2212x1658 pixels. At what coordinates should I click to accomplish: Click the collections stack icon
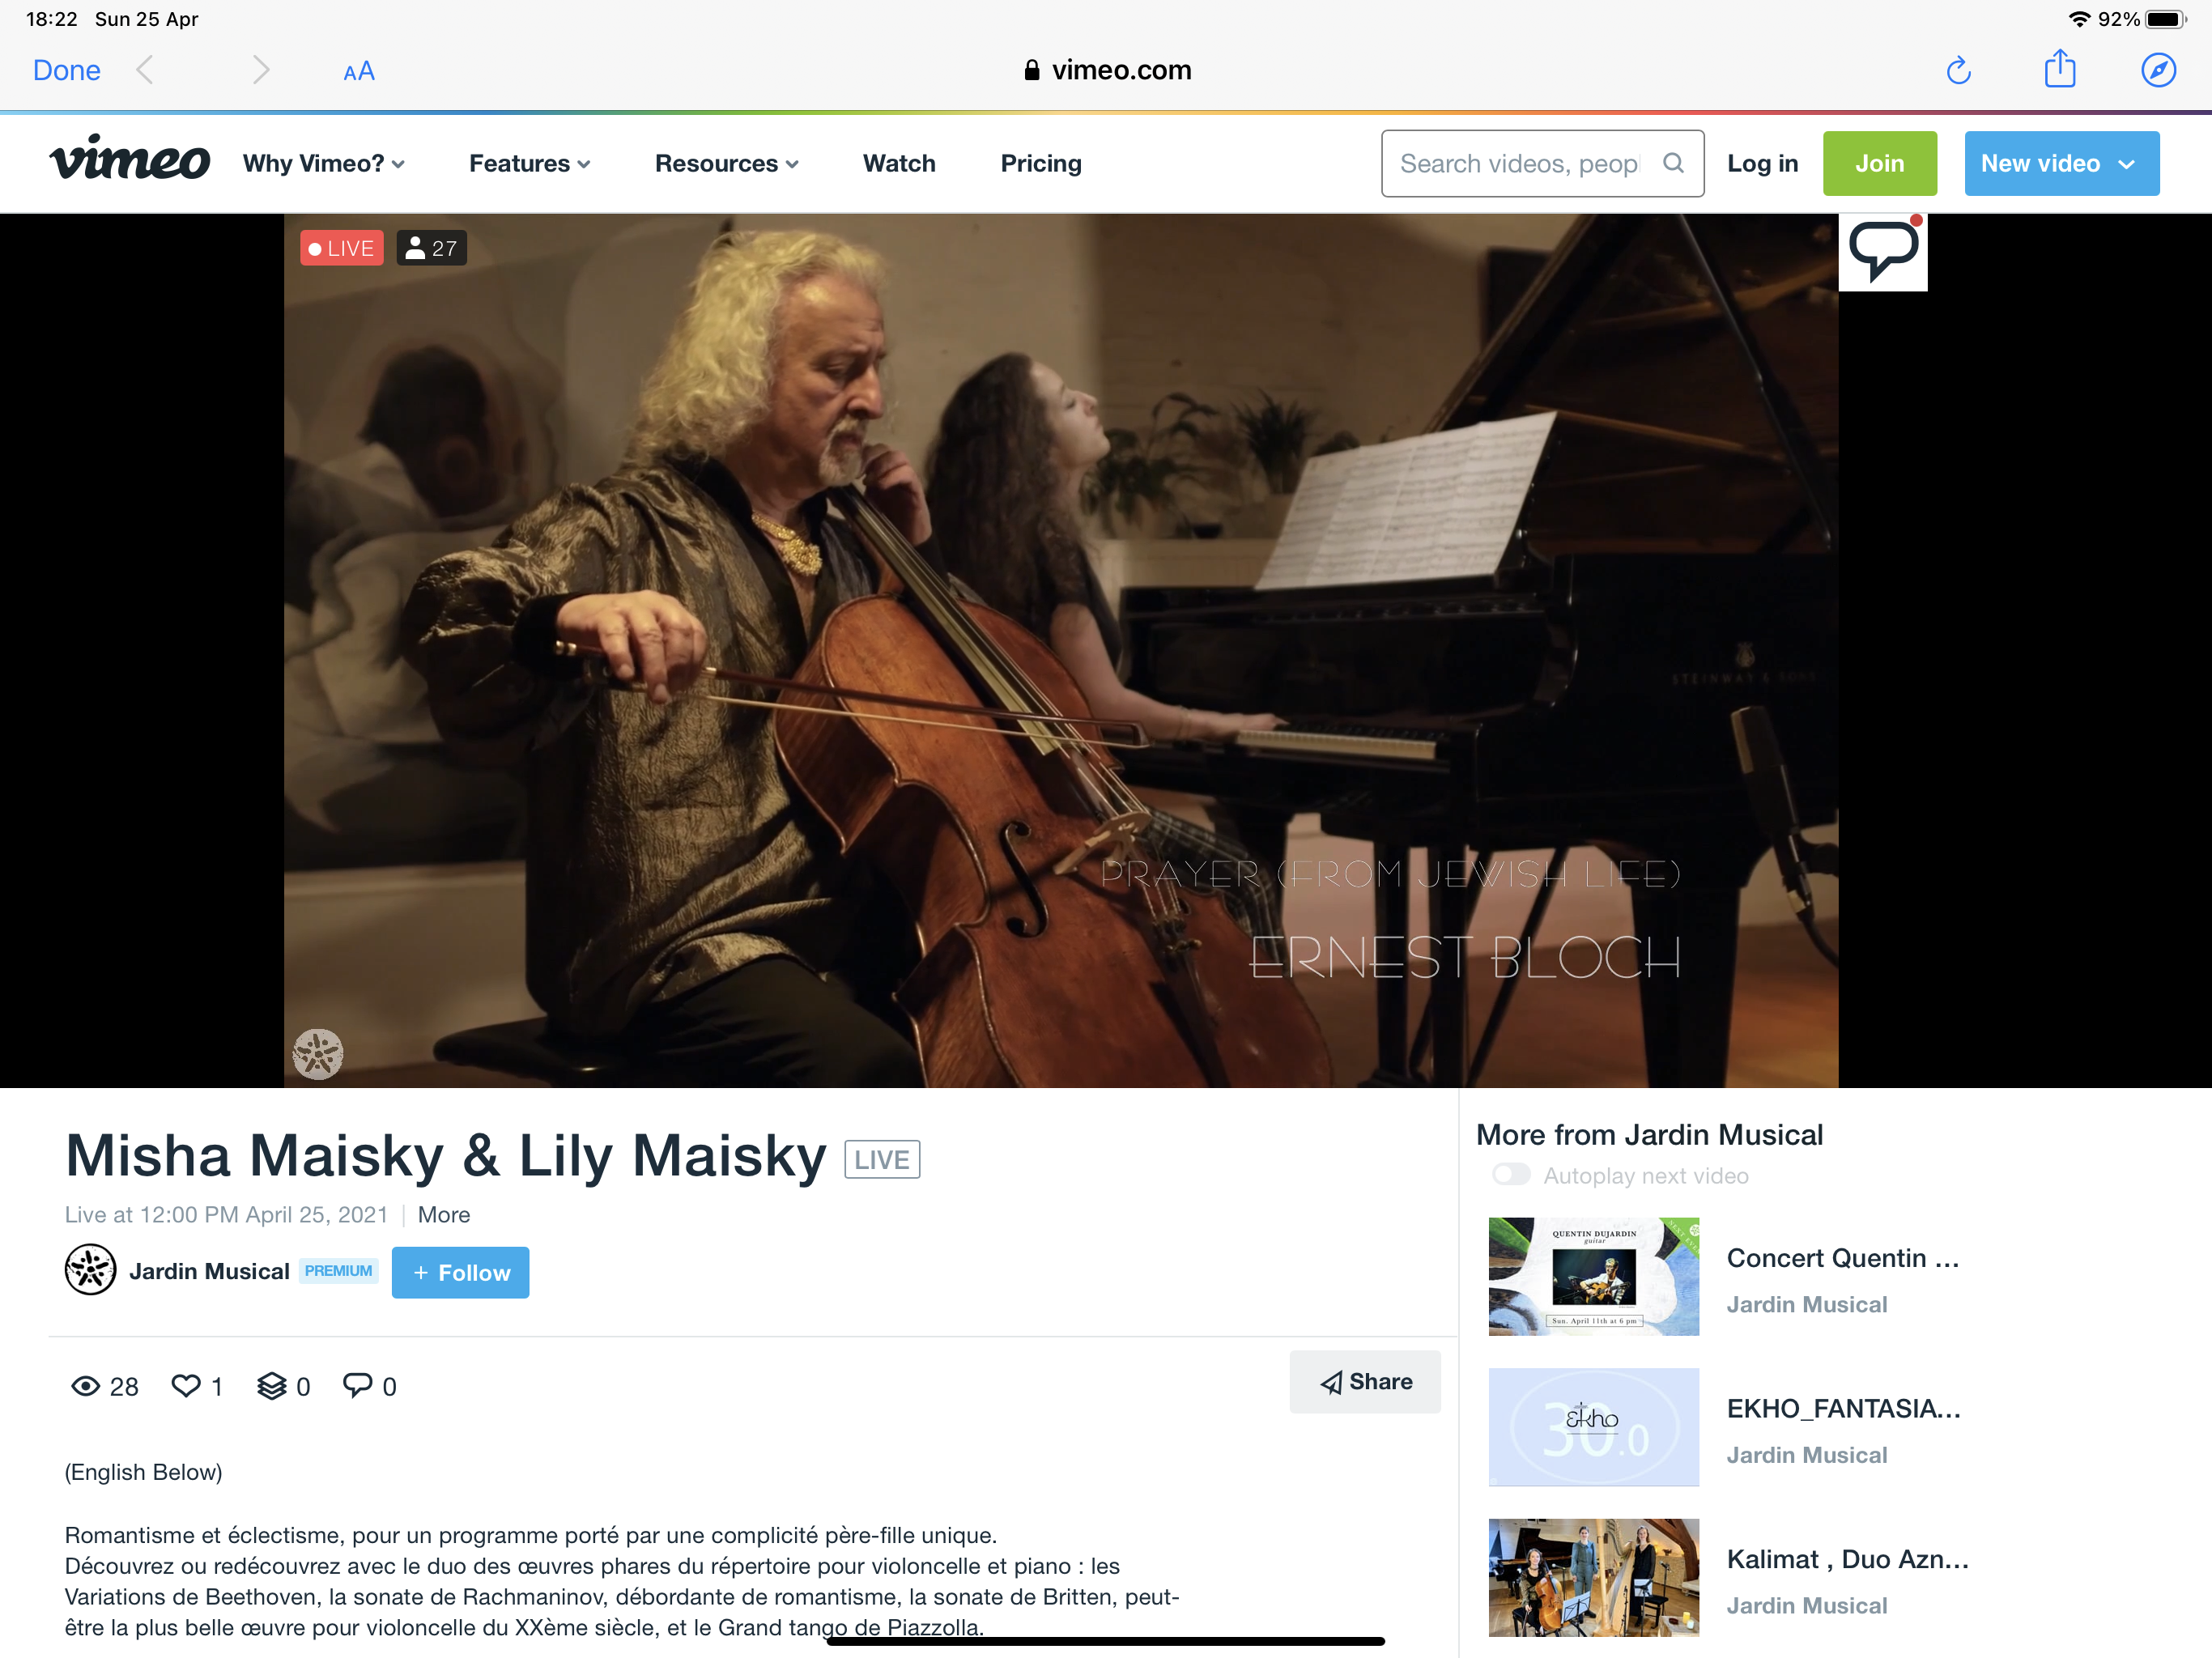tap(271, 1385)
